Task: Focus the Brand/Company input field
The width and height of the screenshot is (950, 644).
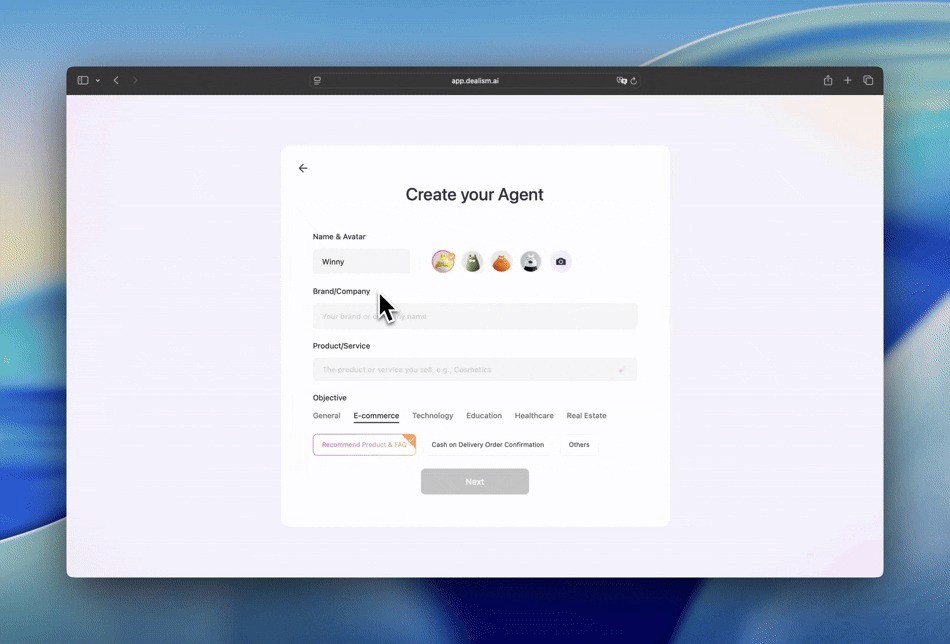Action: click(475, 316)
